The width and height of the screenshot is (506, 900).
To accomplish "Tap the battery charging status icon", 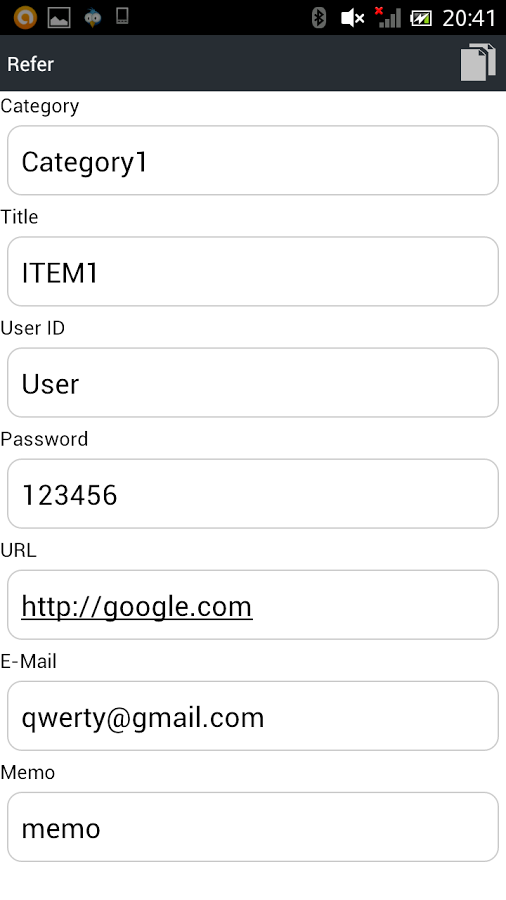I will (421, 18).
